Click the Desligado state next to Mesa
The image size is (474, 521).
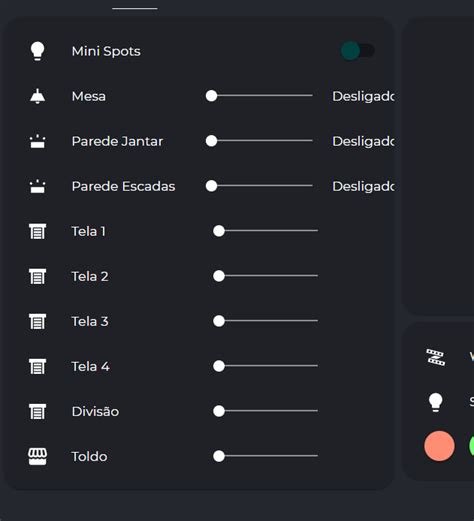(x=363, y=97)
